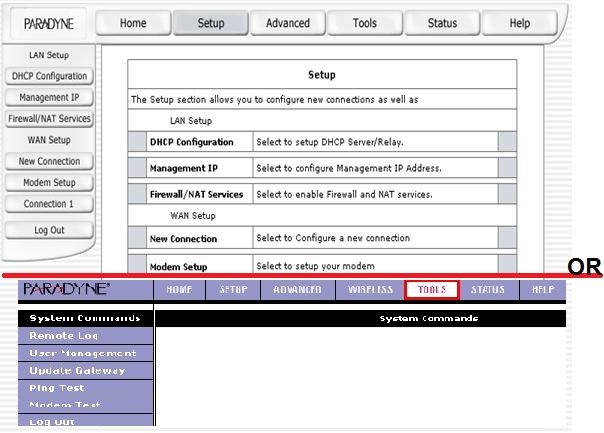Image resolution: width=604 pixels, height=433 pixels.
Task: Open STATUS tab in purple interface
Action: tap(488, 290)
